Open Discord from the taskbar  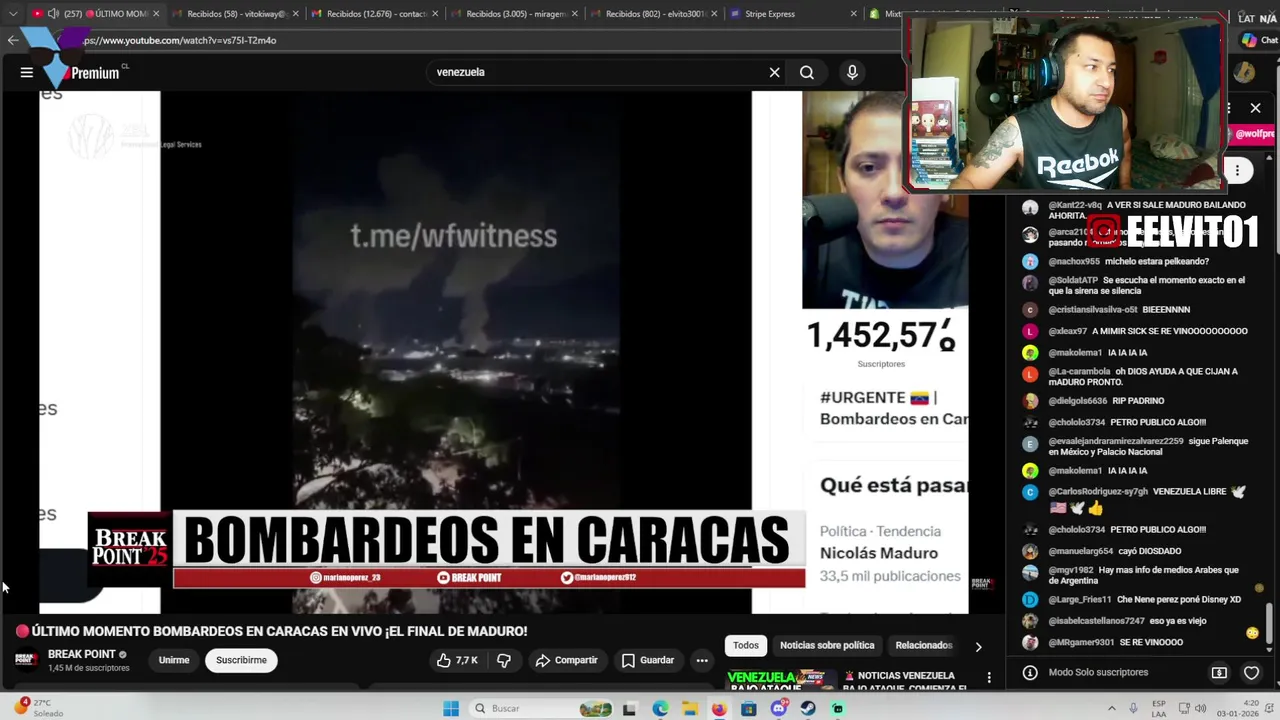click(x=778, y=708)
